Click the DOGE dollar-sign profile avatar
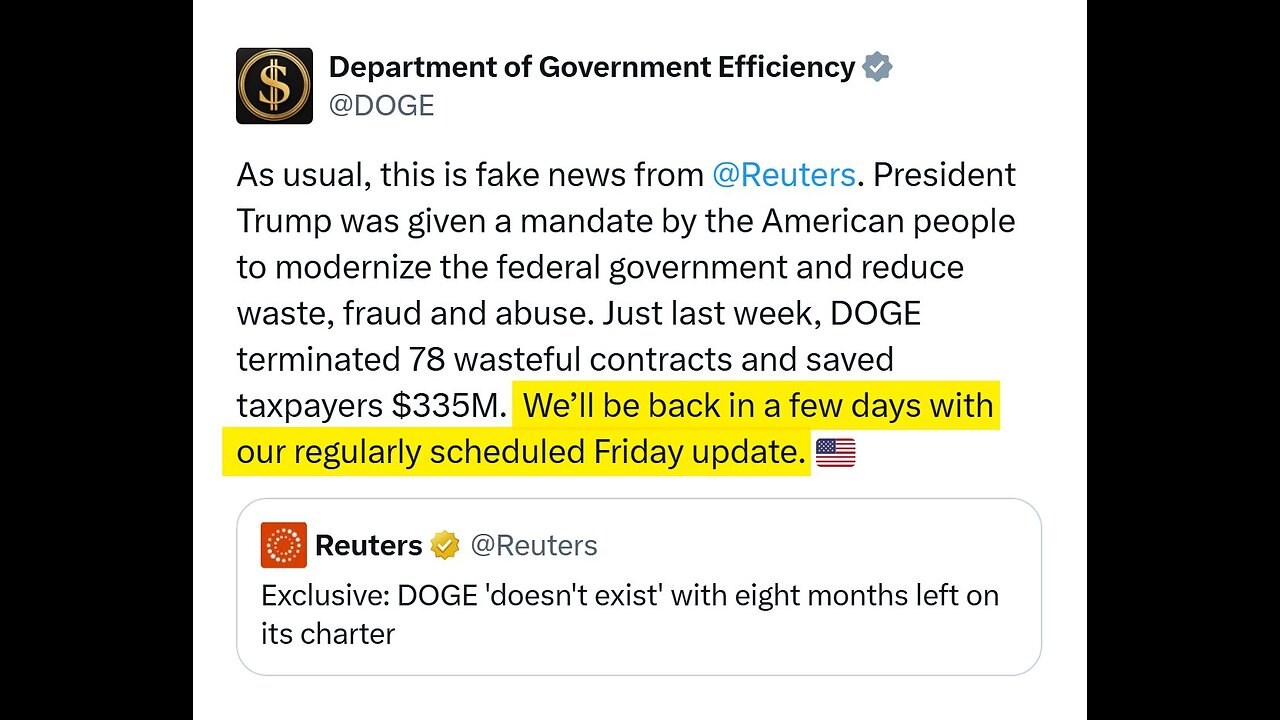The image size is (1280, 720). click(274, 86)
